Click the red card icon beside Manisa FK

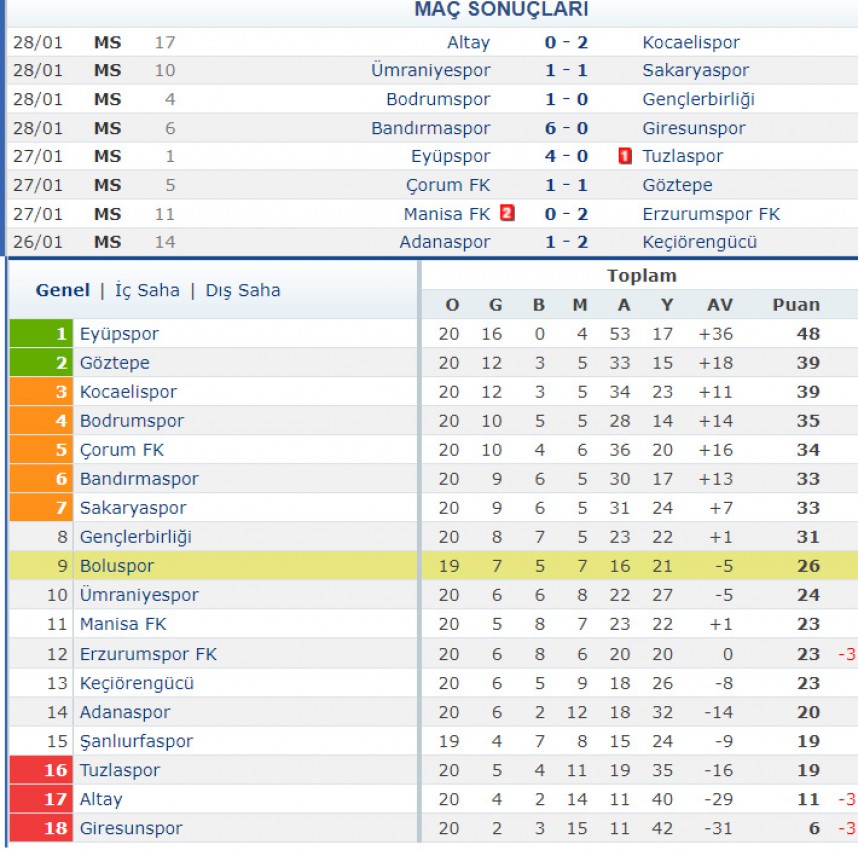507,213
